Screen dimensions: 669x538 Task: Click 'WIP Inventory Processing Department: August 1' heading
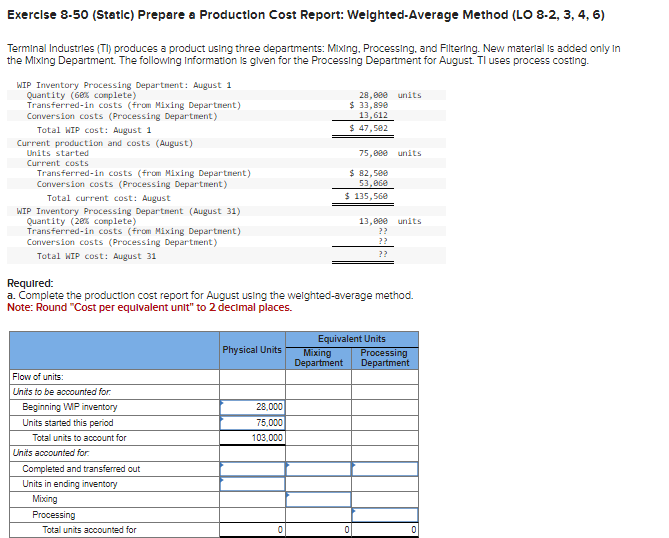[124, 85]
